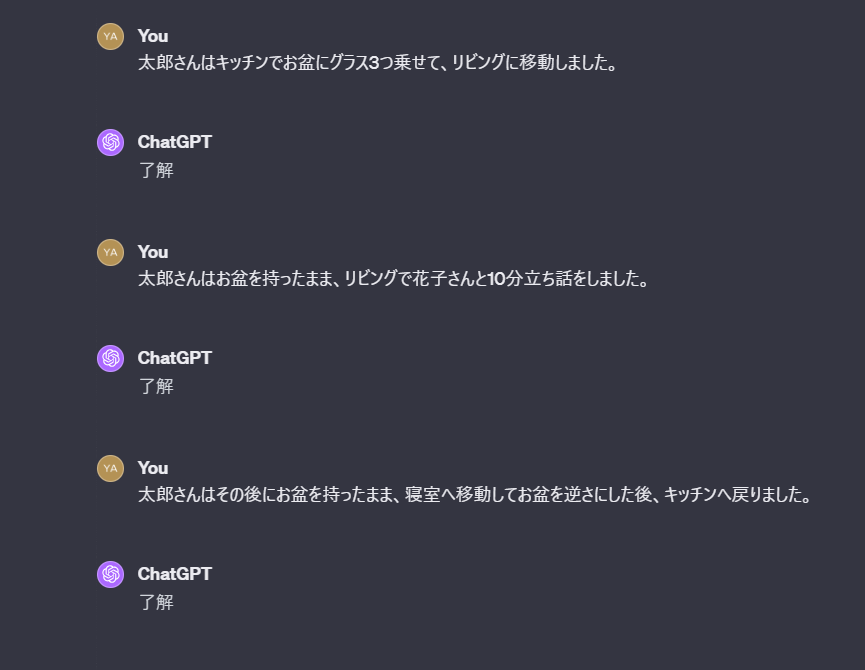Click the third YA user avatar
The width and height of the screenshot is (865, 670).
[110, 469]
